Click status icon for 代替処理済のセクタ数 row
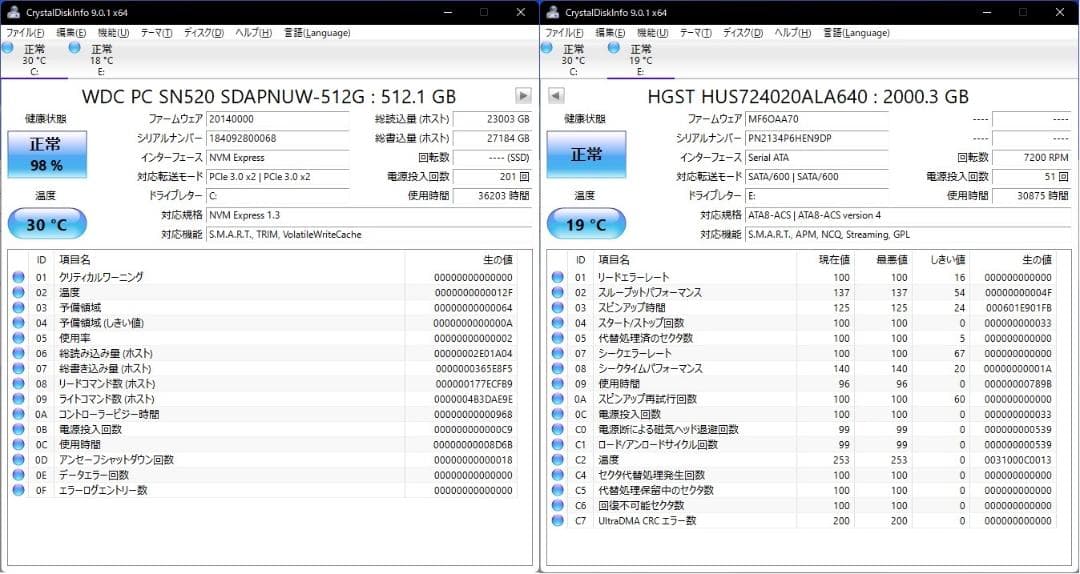The height and width of the screenshot is (574, 1080). click(557, 338)
